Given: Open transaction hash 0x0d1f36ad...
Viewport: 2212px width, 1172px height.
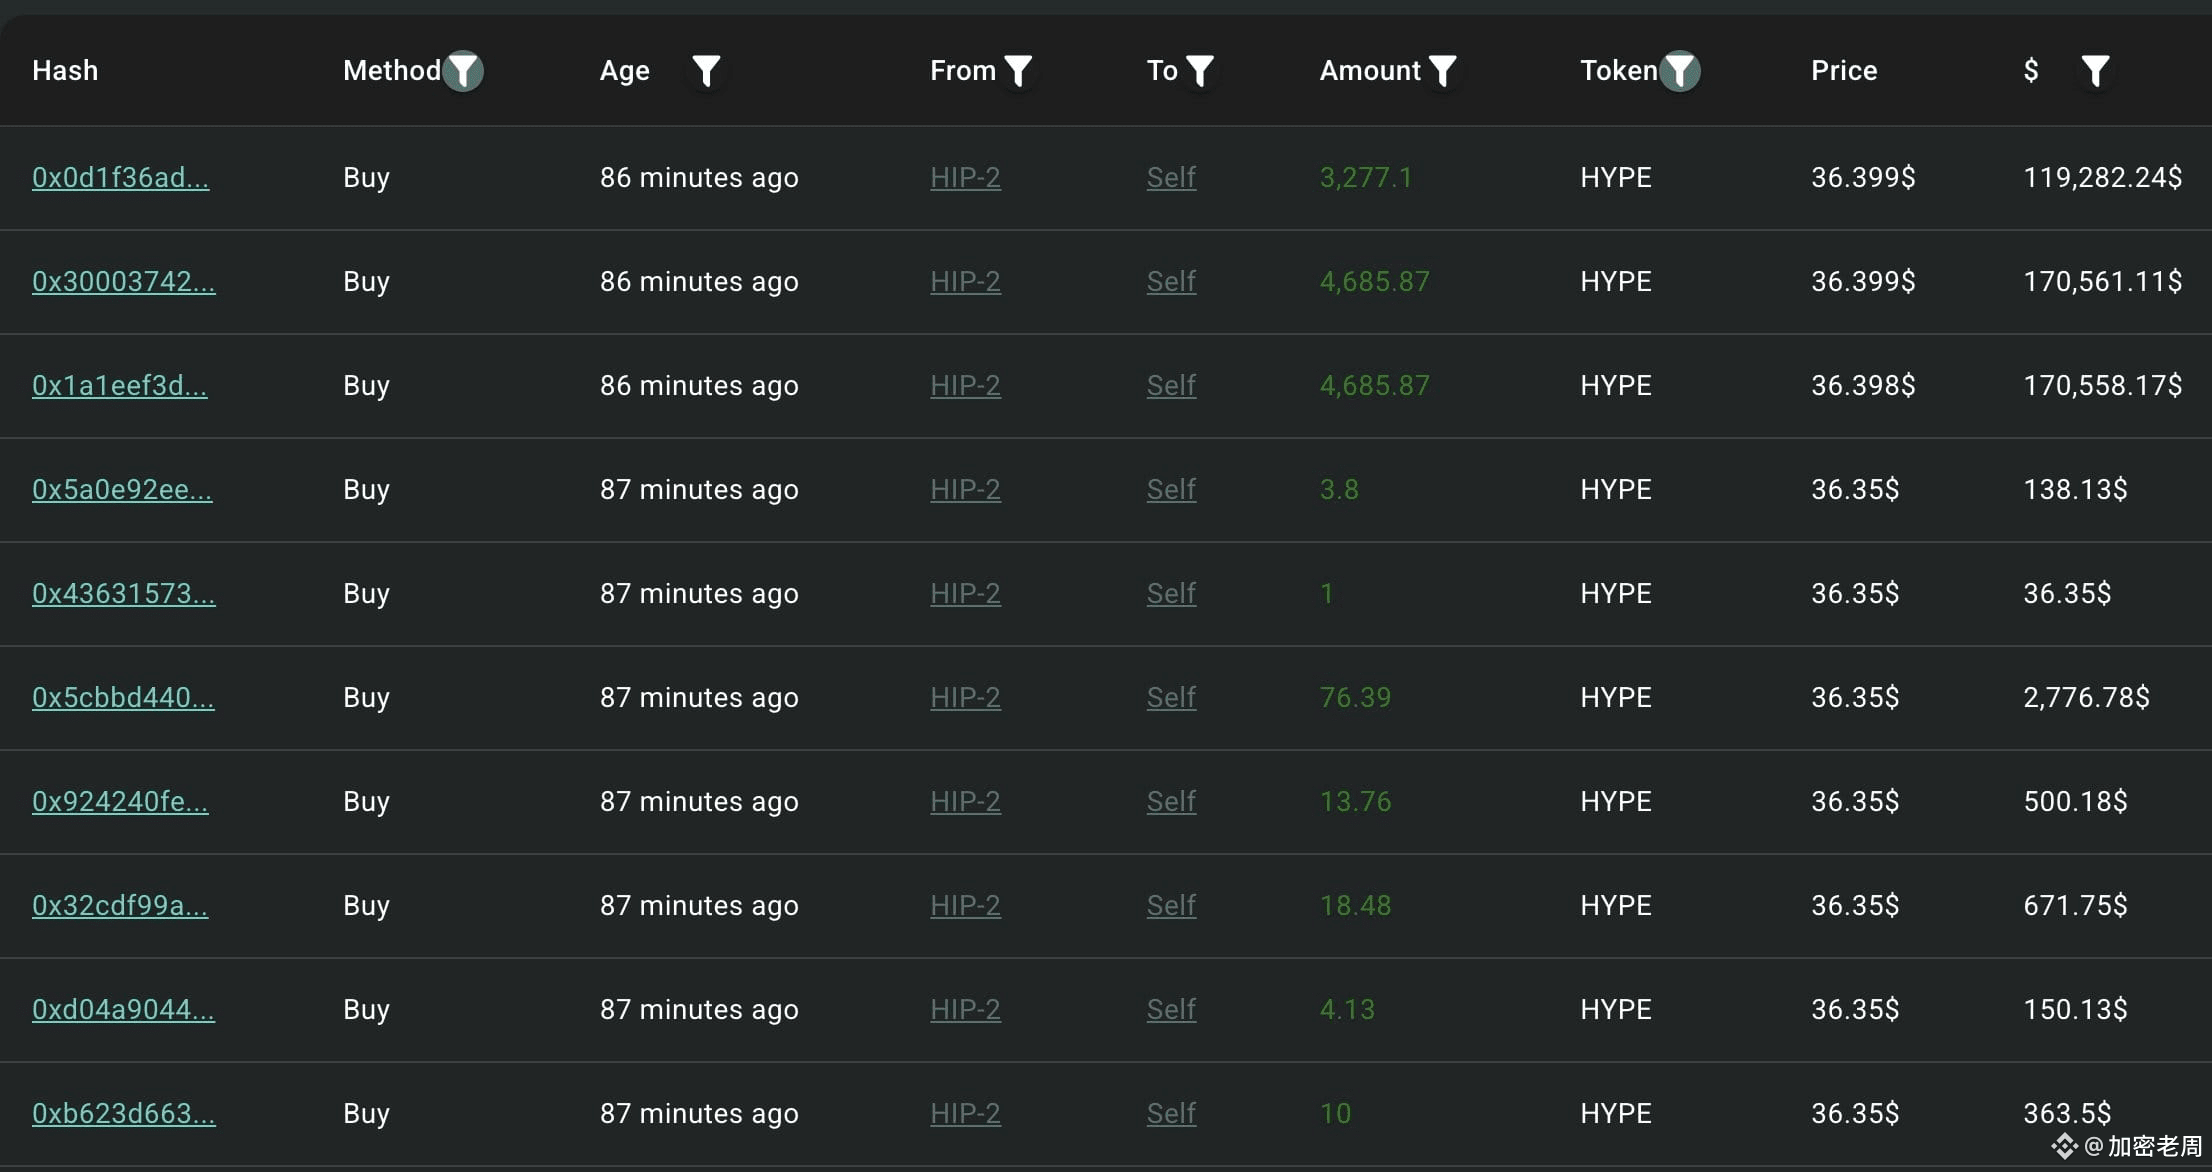Looking at the screenshot, I should [x=120, y=178].
